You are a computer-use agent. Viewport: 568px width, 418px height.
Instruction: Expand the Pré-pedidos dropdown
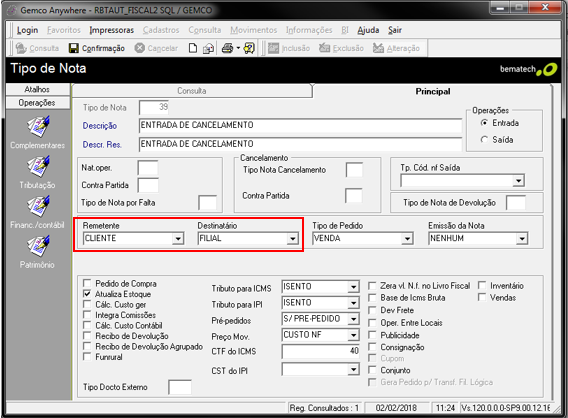tap(353, 319)
